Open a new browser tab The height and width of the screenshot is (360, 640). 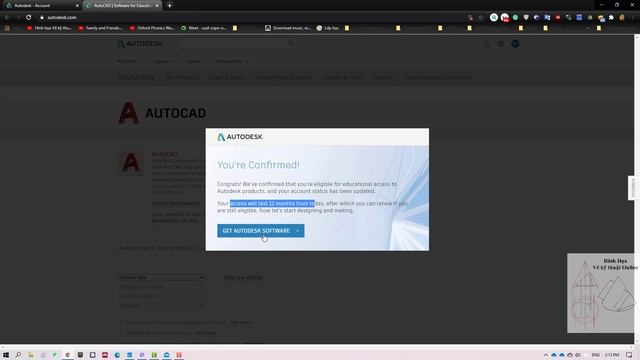click(169, 6)
